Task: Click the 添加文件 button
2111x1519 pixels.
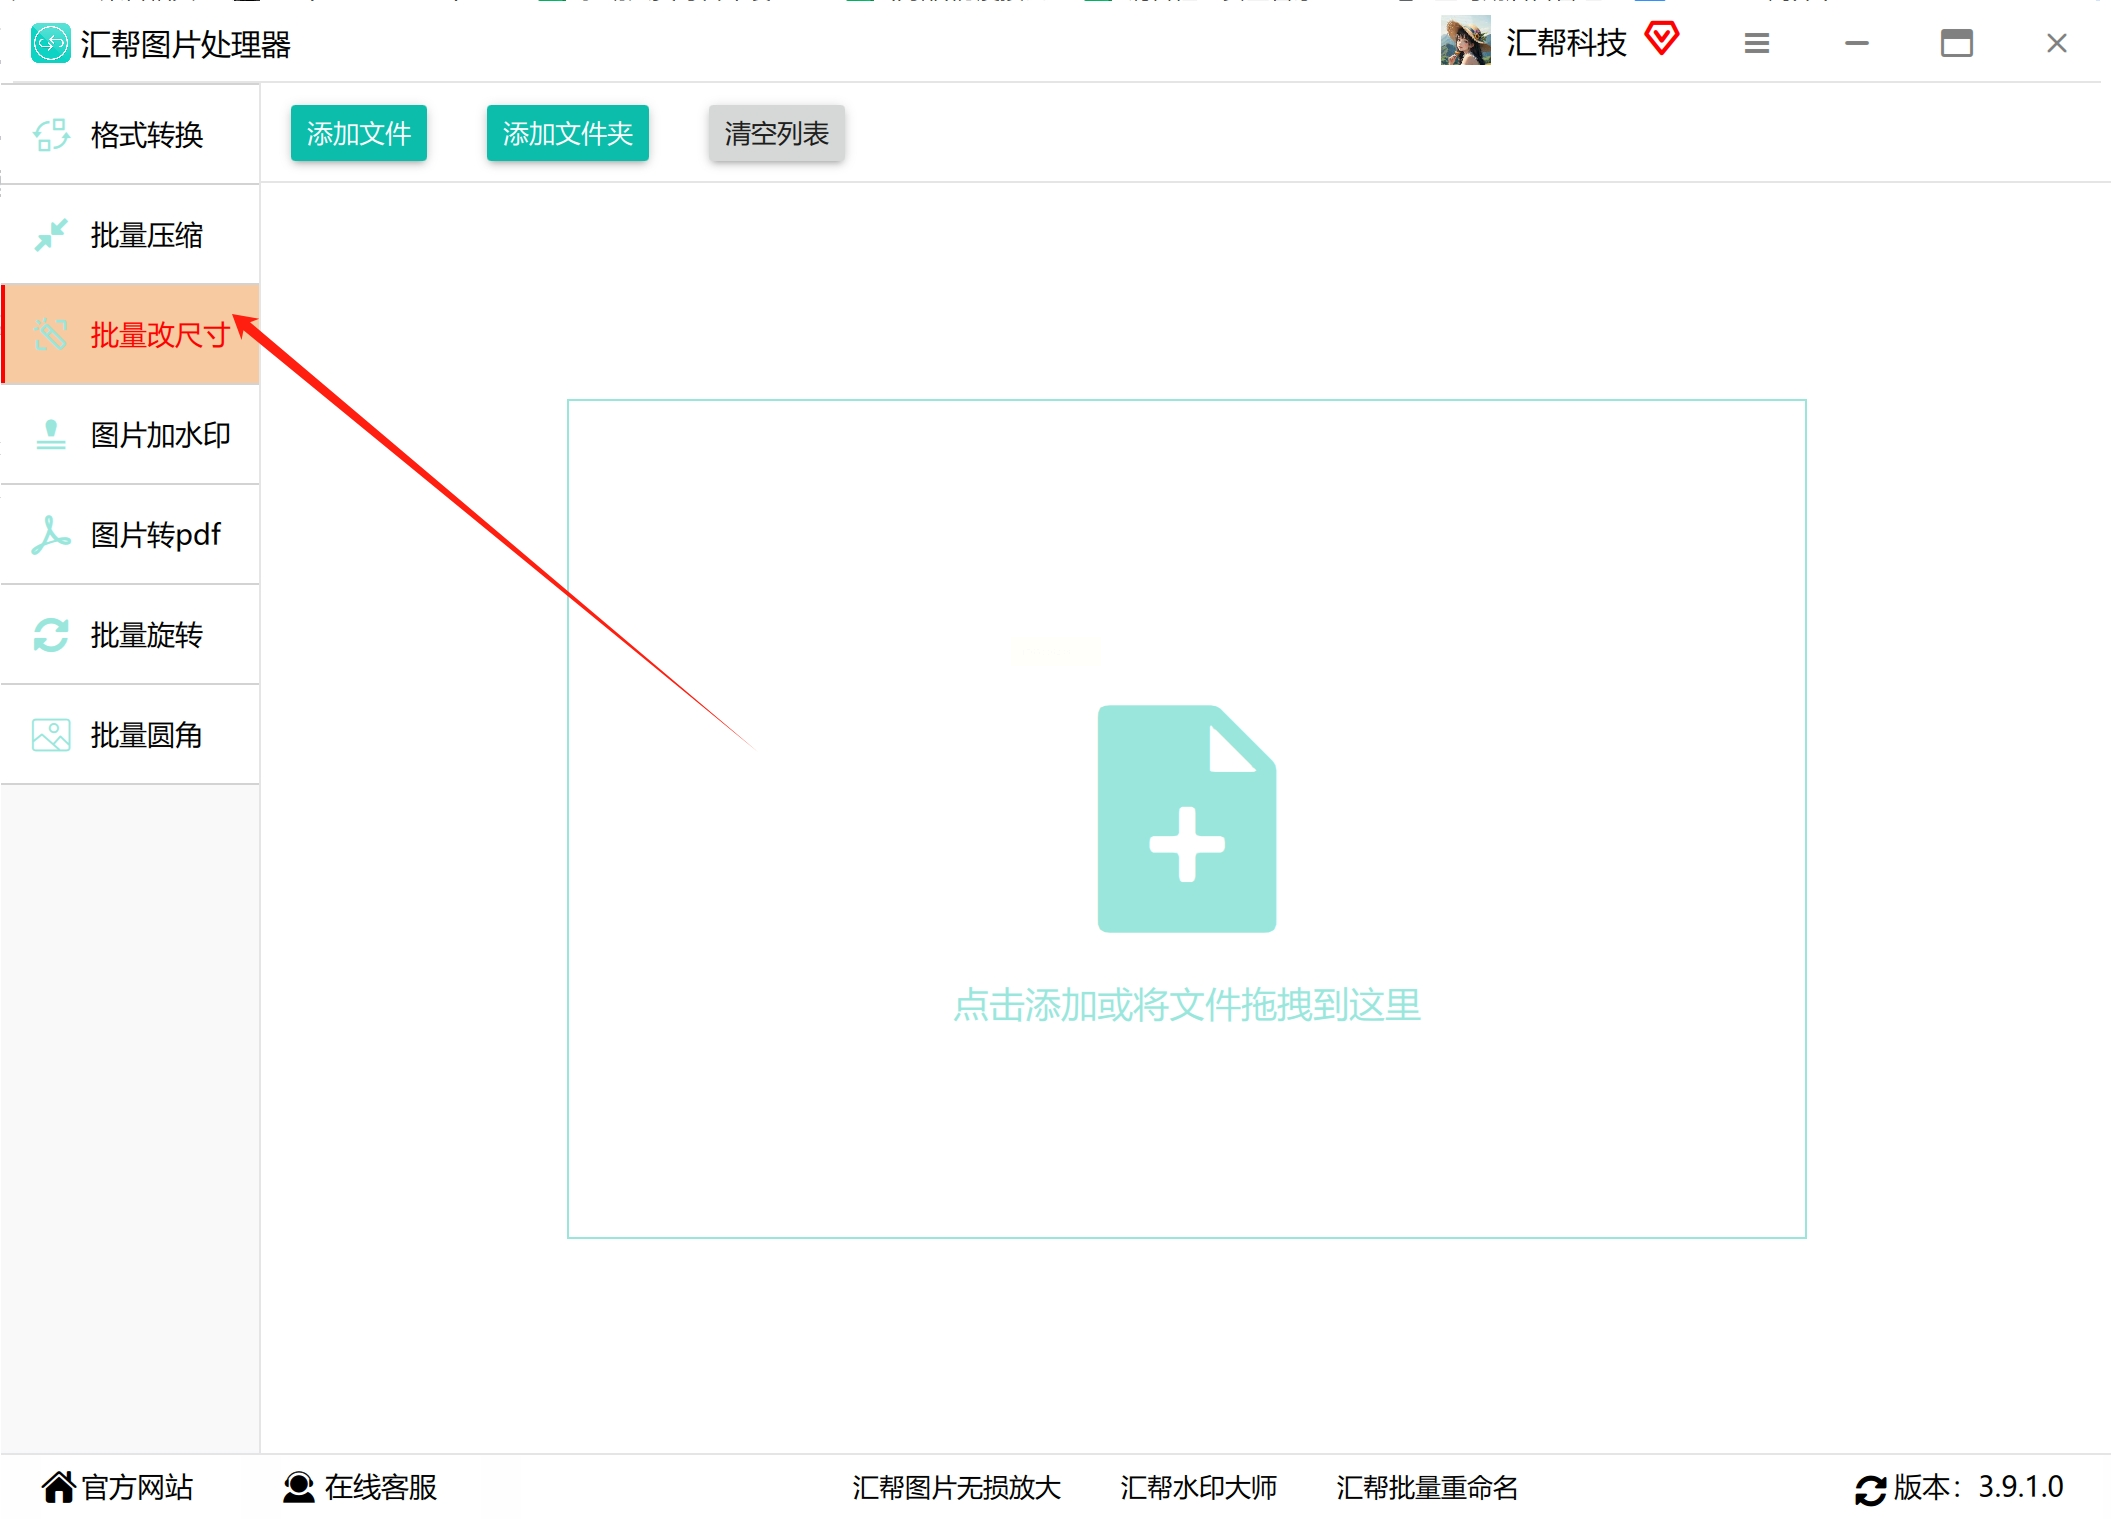Action: coord(358,133)
